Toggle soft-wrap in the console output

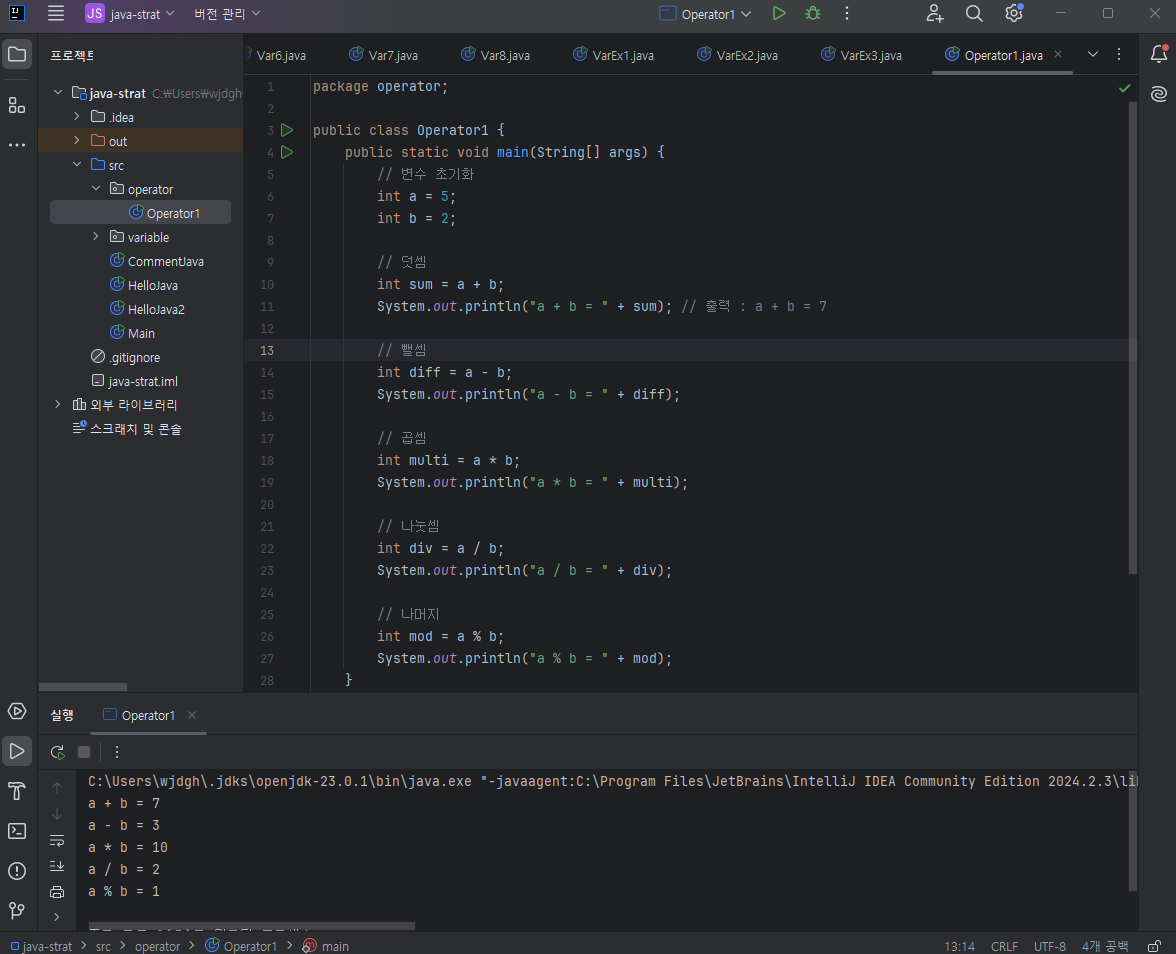click(x=57, y=840)
